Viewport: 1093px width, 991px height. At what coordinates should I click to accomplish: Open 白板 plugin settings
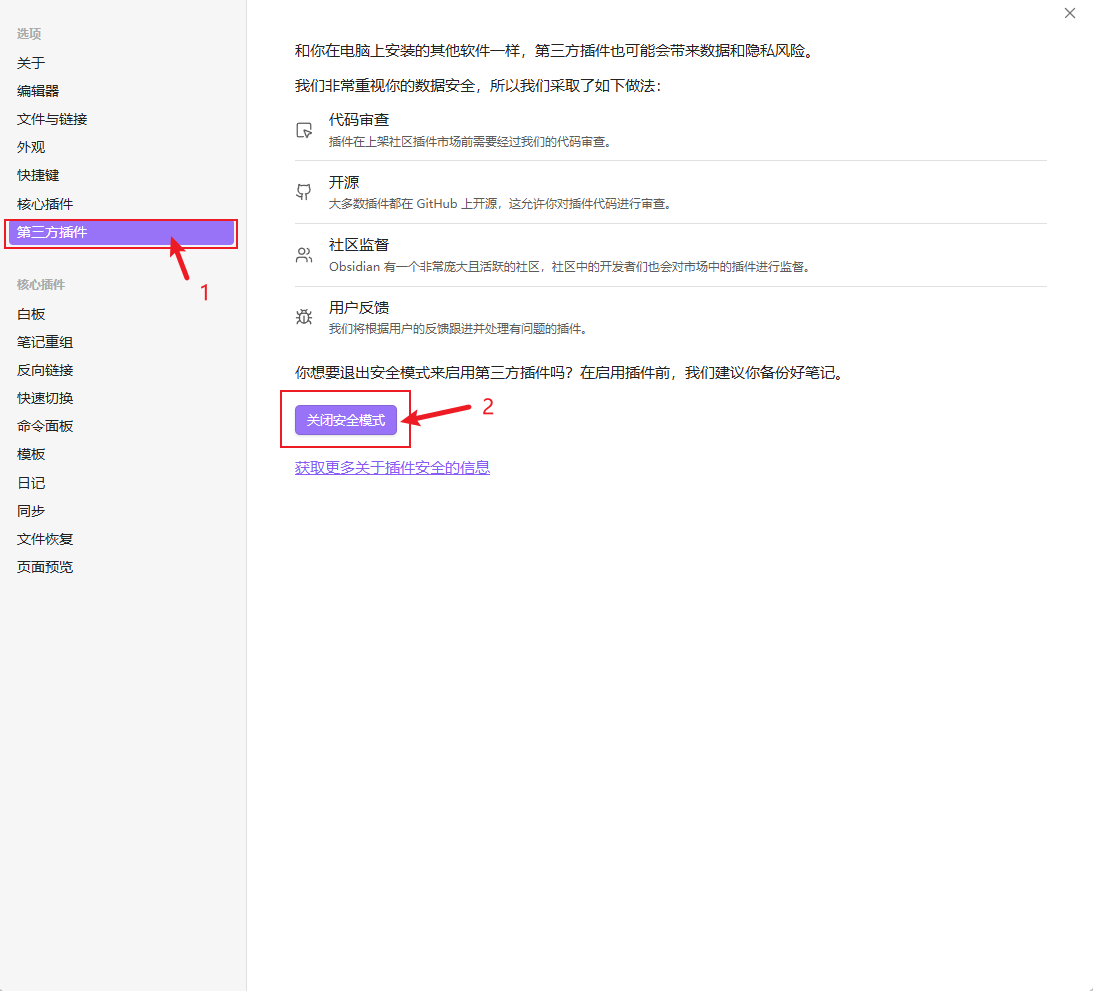click(31, 314)
